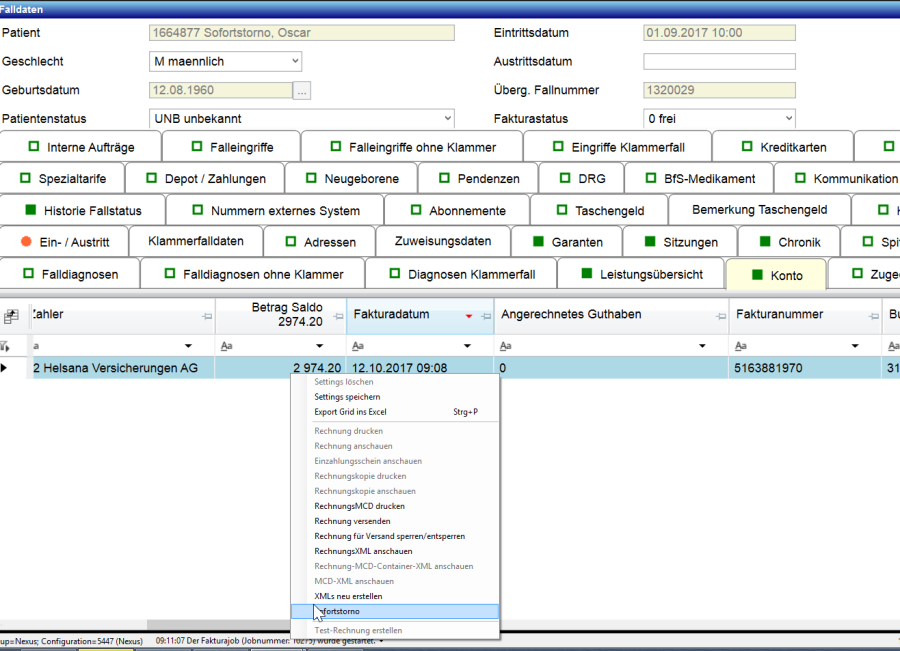900x651 pixels.
Task: Choose Sofortstorno from the context menu
Action: click(338, 611)
